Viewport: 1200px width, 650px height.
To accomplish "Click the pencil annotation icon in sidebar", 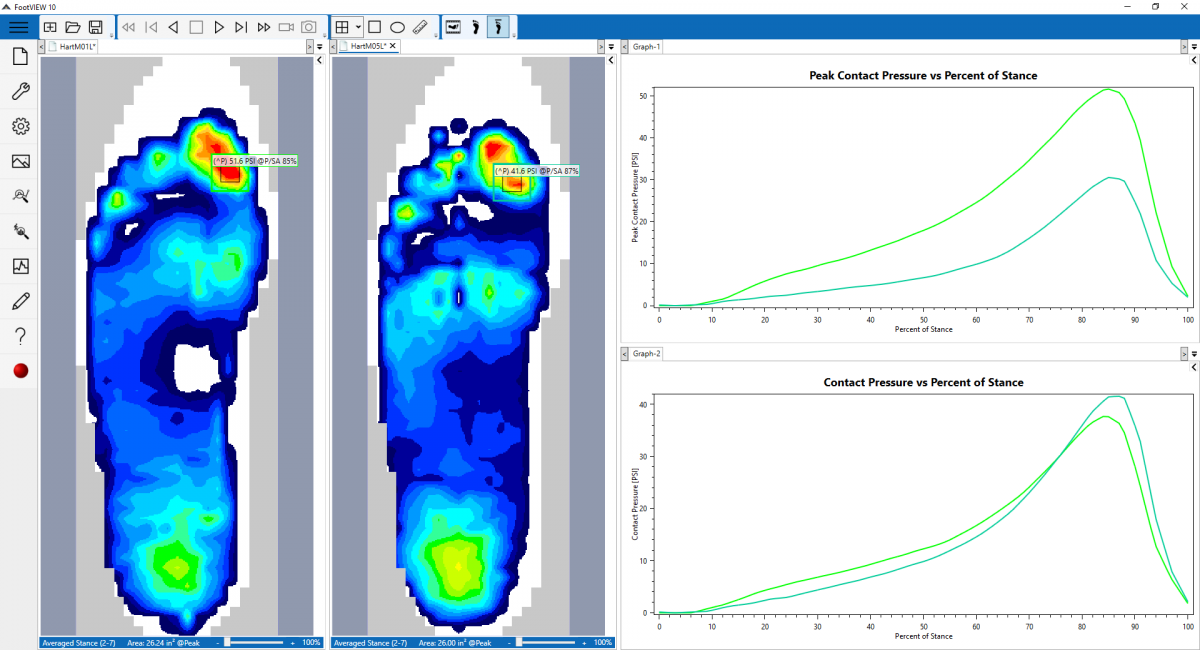I will tap(20, 301).
